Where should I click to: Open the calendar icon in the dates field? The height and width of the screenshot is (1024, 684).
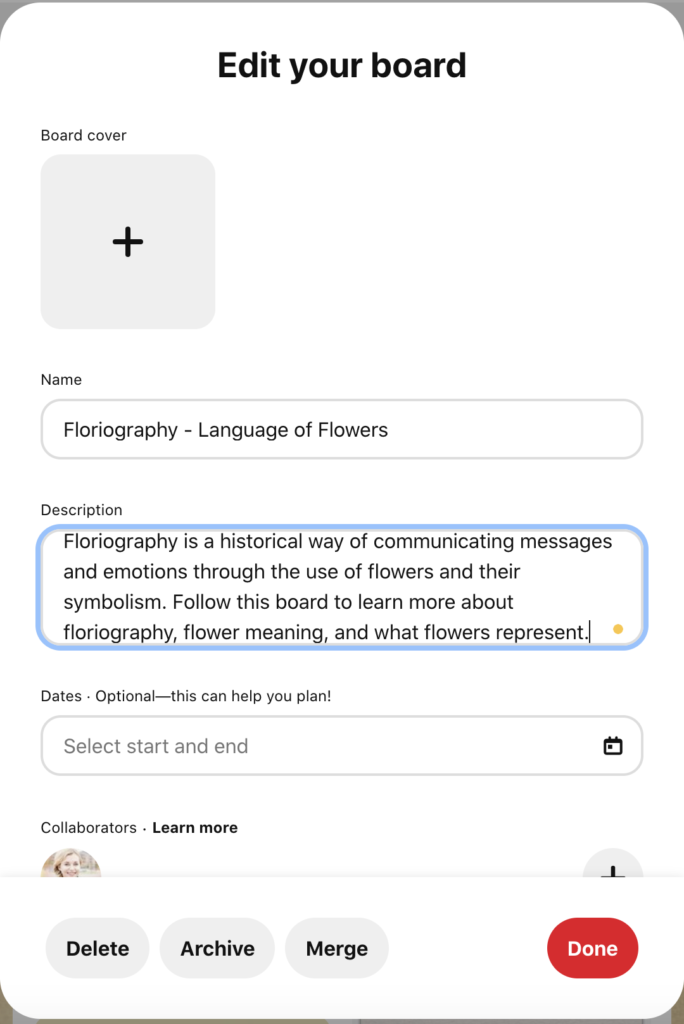tap(613, 746)
